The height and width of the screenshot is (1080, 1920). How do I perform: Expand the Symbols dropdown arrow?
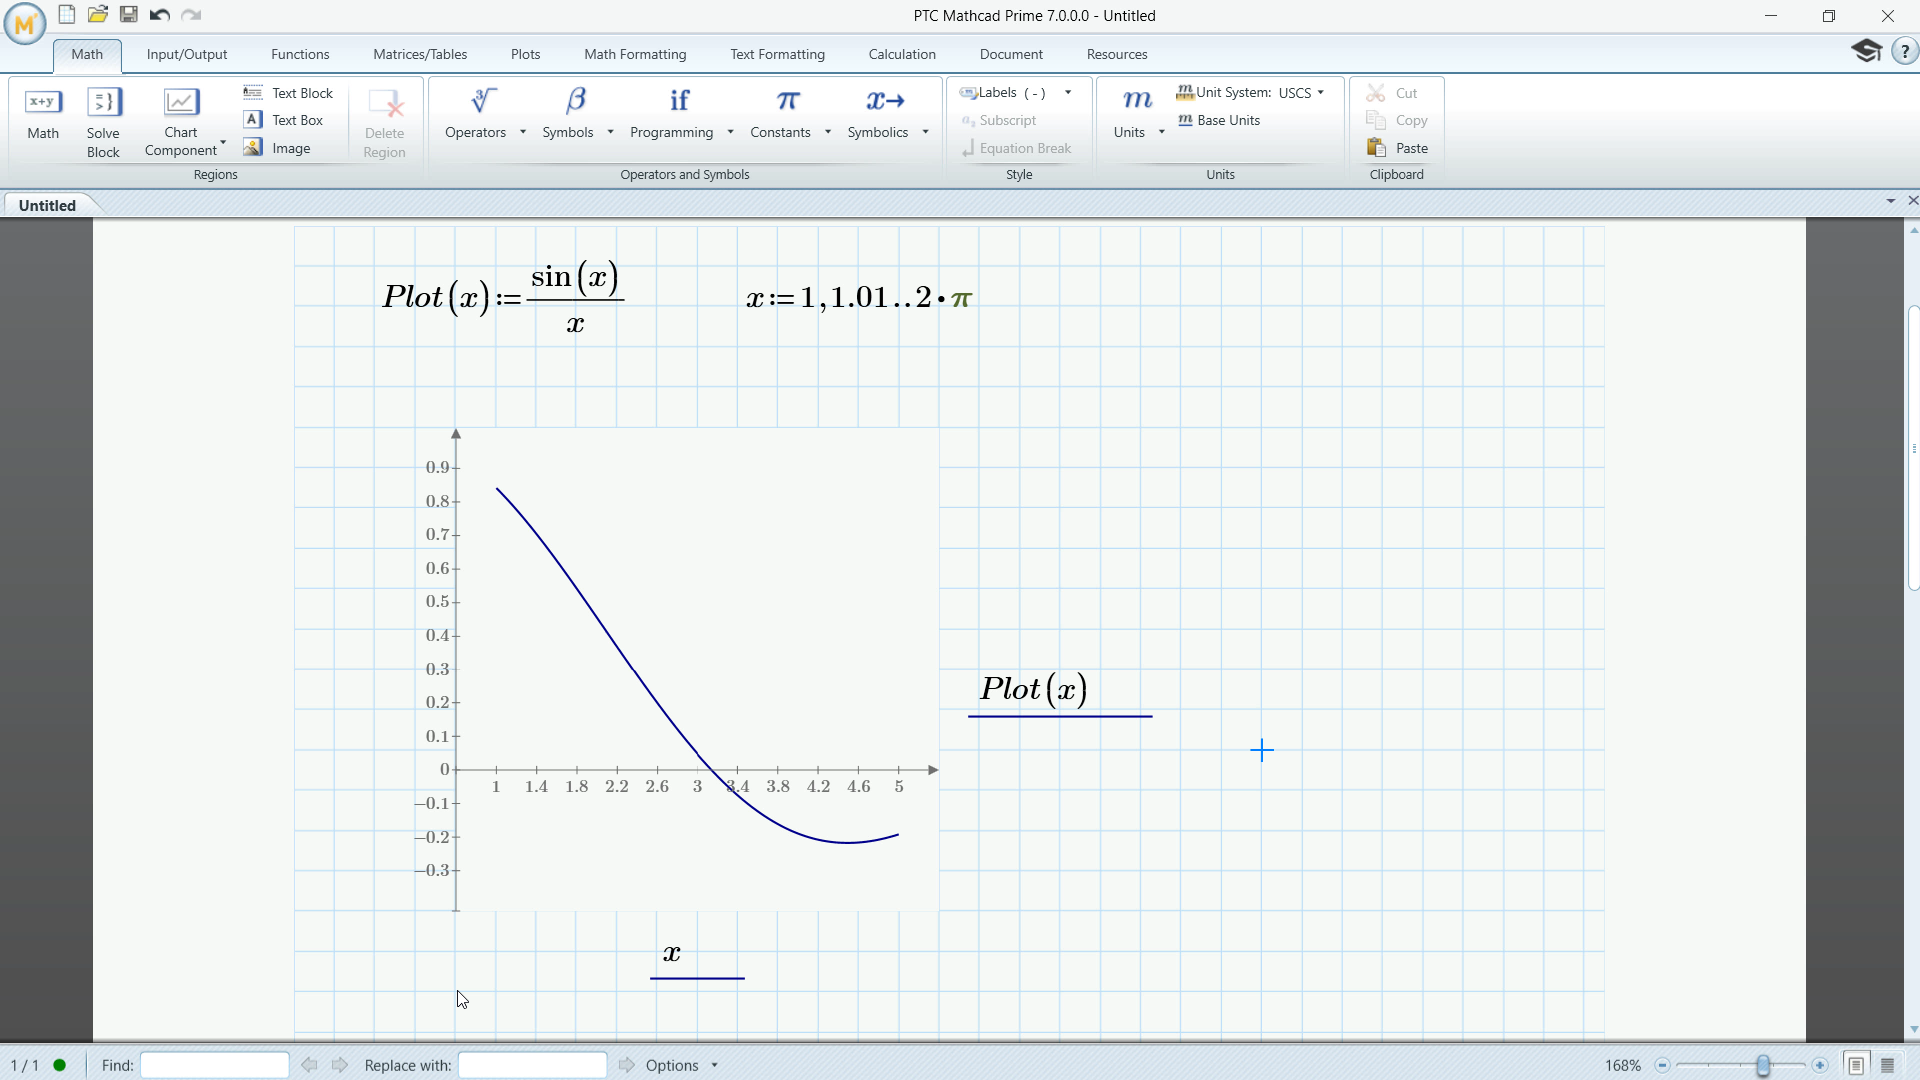coord(610,132)
